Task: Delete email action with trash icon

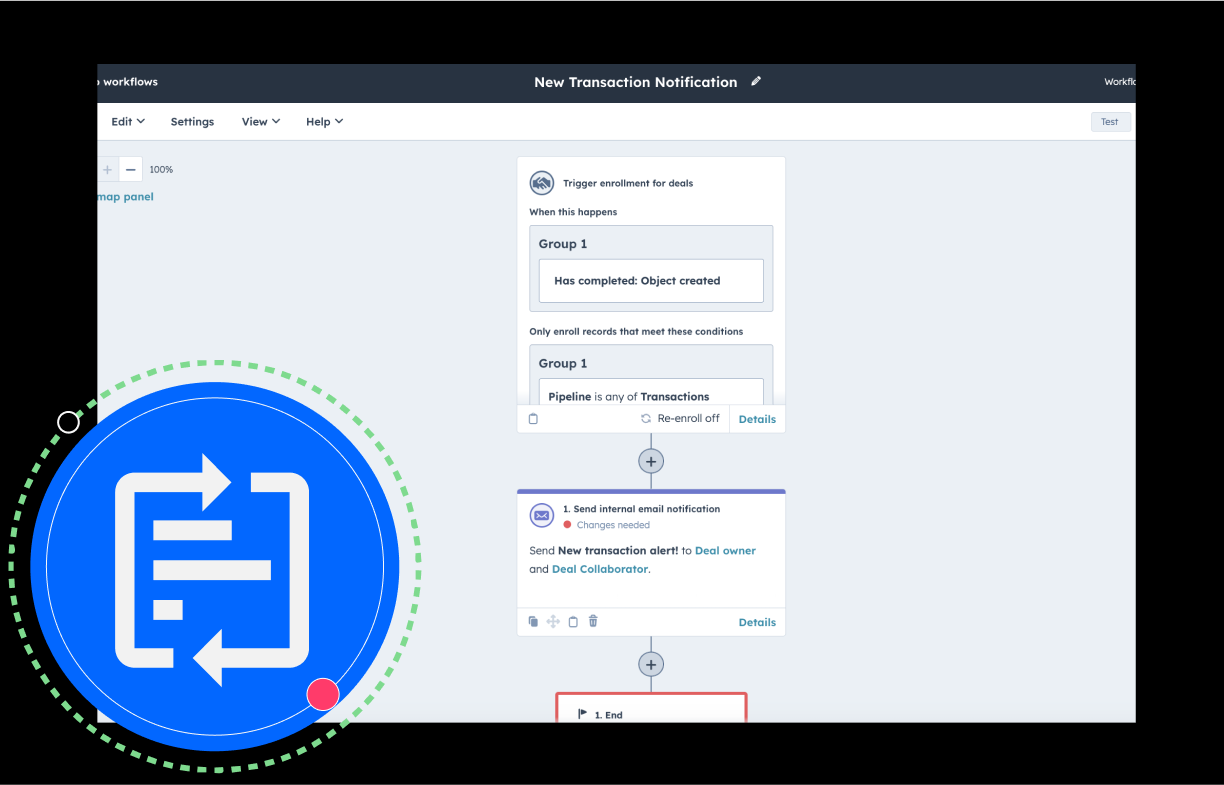Action: 593,622
